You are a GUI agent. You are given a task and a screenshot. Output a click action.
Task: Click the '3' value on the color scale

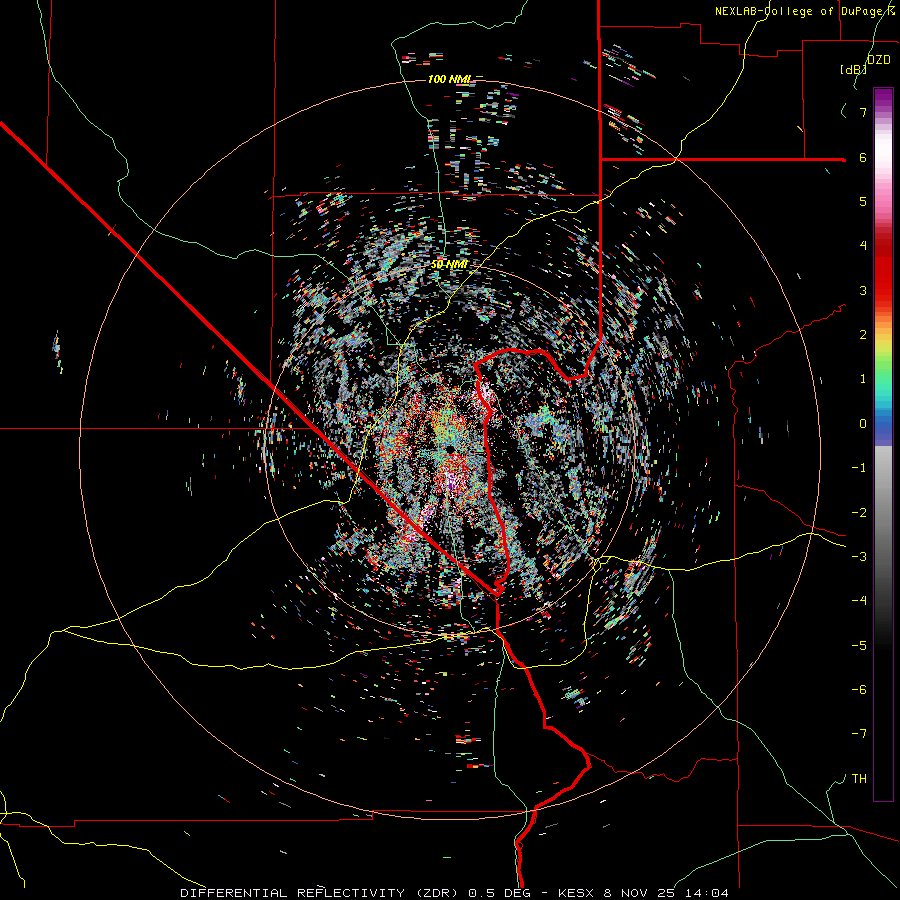tap(863, 290)
